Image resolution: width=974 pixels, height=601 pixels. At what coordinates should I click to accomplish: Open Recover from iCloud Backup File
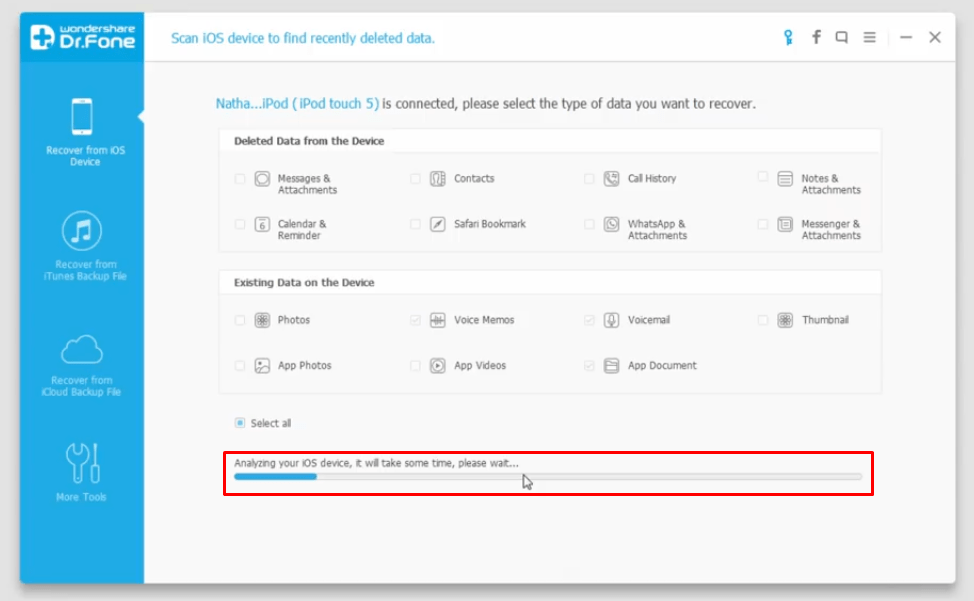(81, 366)
